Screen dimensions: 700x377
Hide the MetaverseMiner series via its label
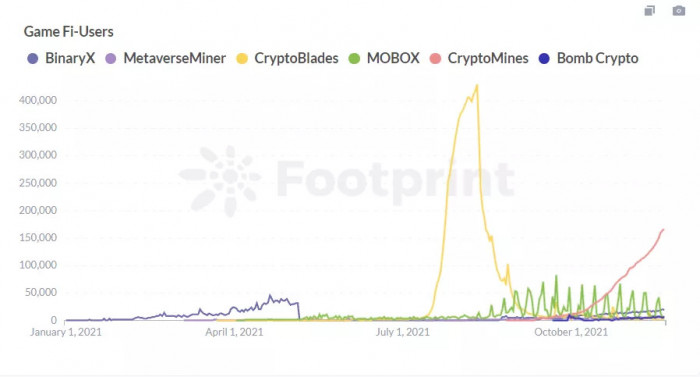coord(175,59)
